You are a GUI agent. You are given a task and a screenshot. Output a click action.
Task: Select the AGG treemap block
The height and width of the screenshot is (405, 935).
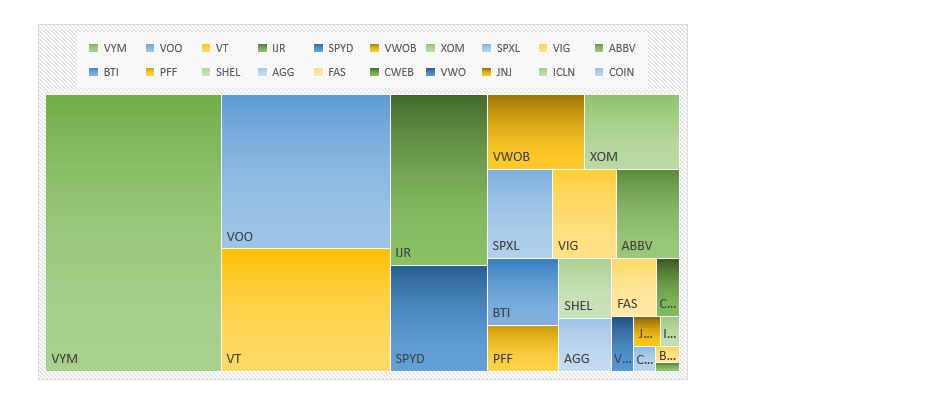pos(584,345)
